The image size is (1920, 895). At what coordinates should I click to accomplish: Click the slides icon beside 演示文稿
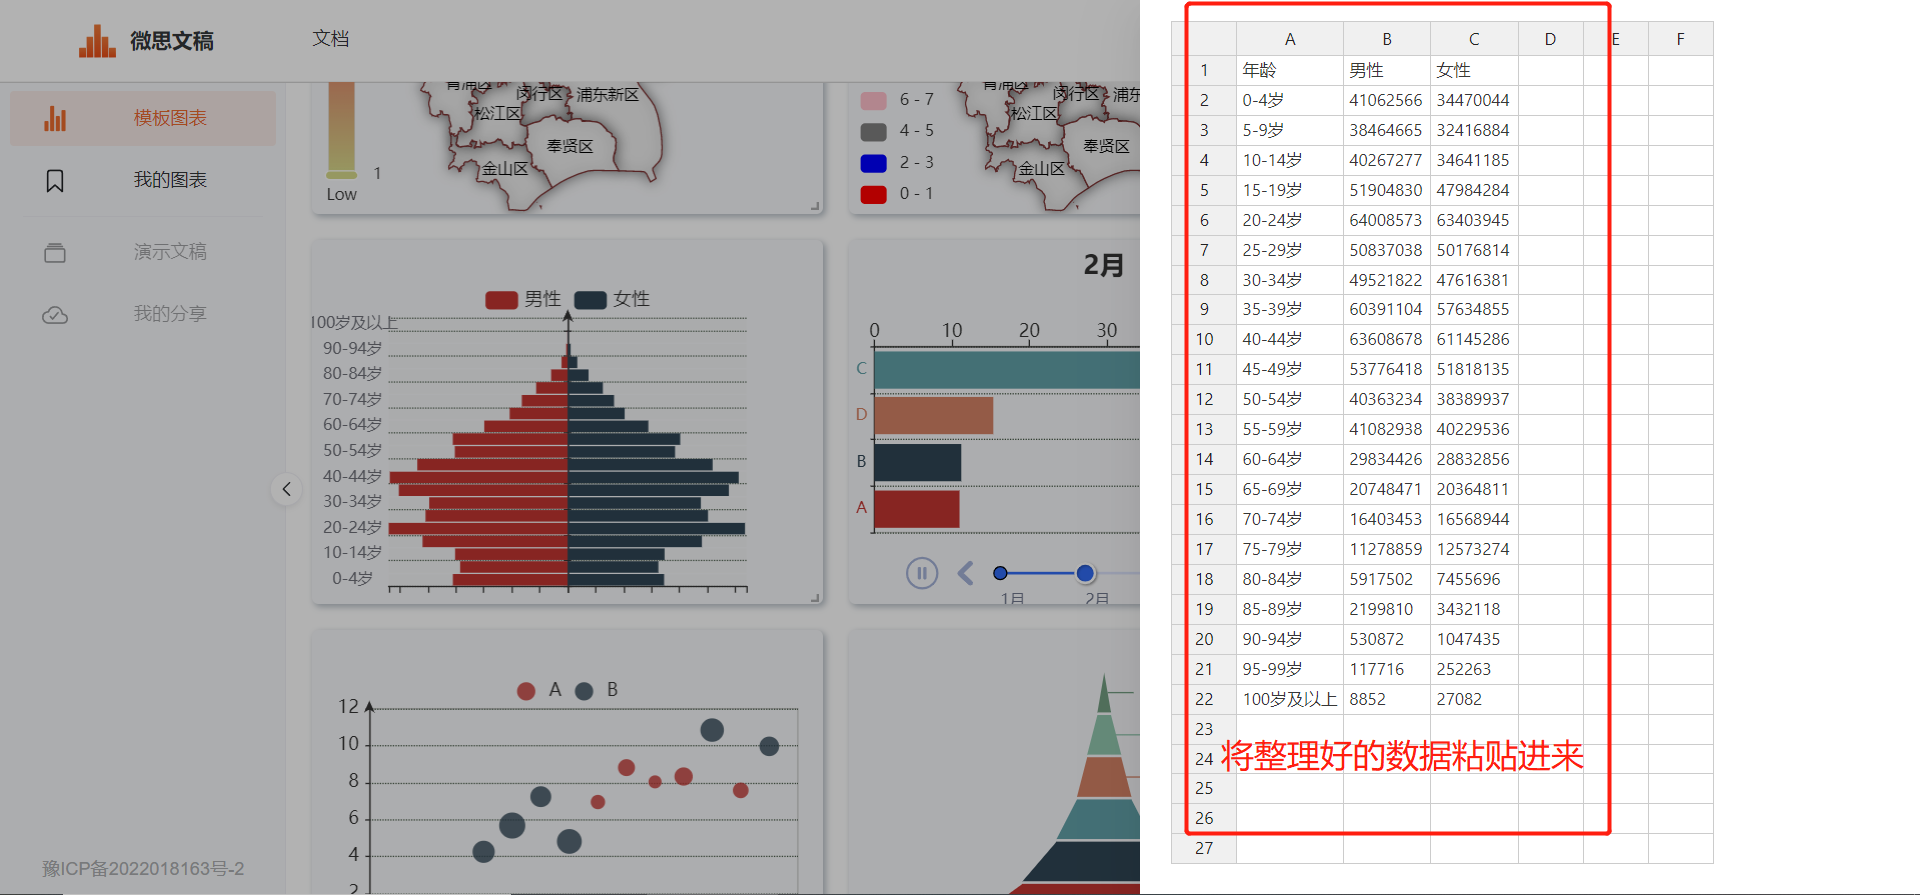tap(55, 253)
